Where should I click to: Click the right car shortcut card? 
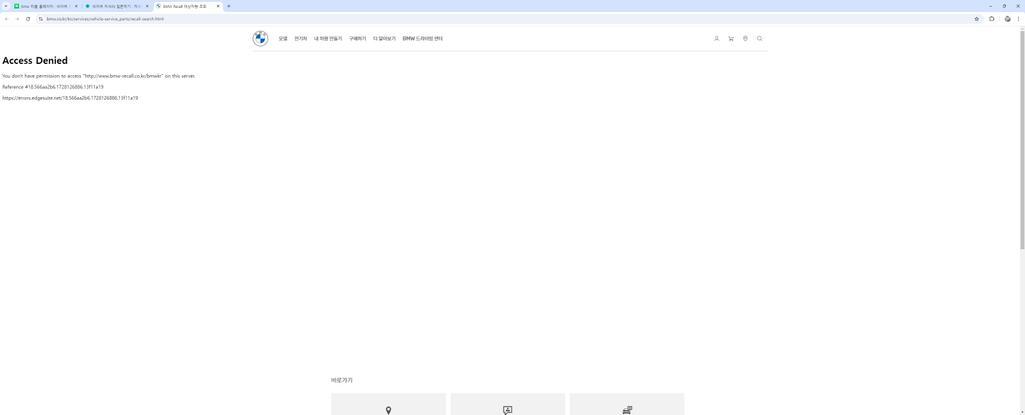pos(627,404)
